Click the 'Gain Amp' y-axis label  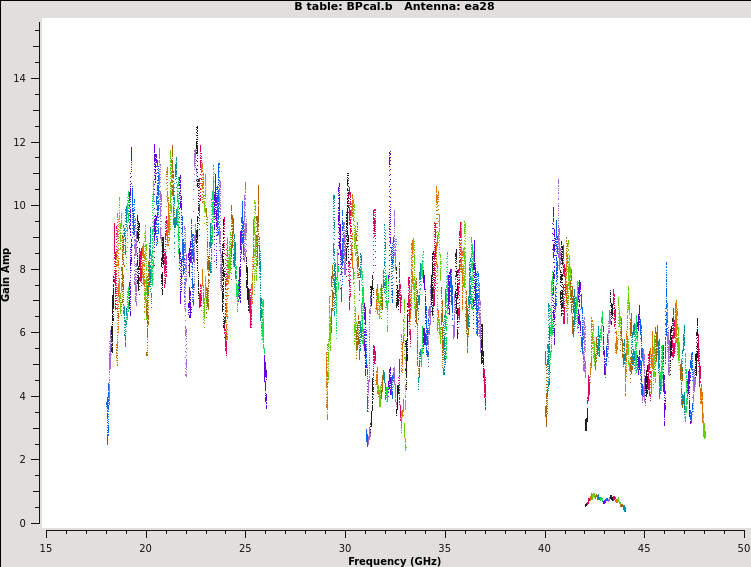click(x=7, y=274)
